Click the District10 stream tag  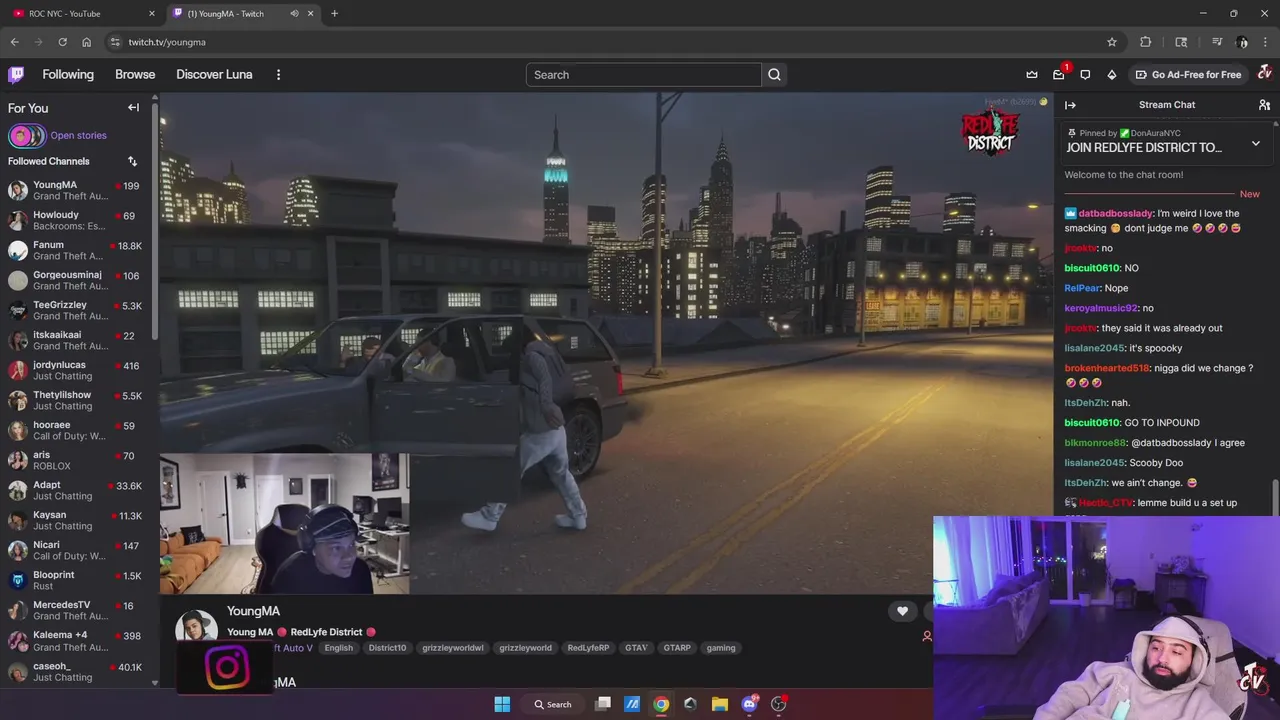387,648
